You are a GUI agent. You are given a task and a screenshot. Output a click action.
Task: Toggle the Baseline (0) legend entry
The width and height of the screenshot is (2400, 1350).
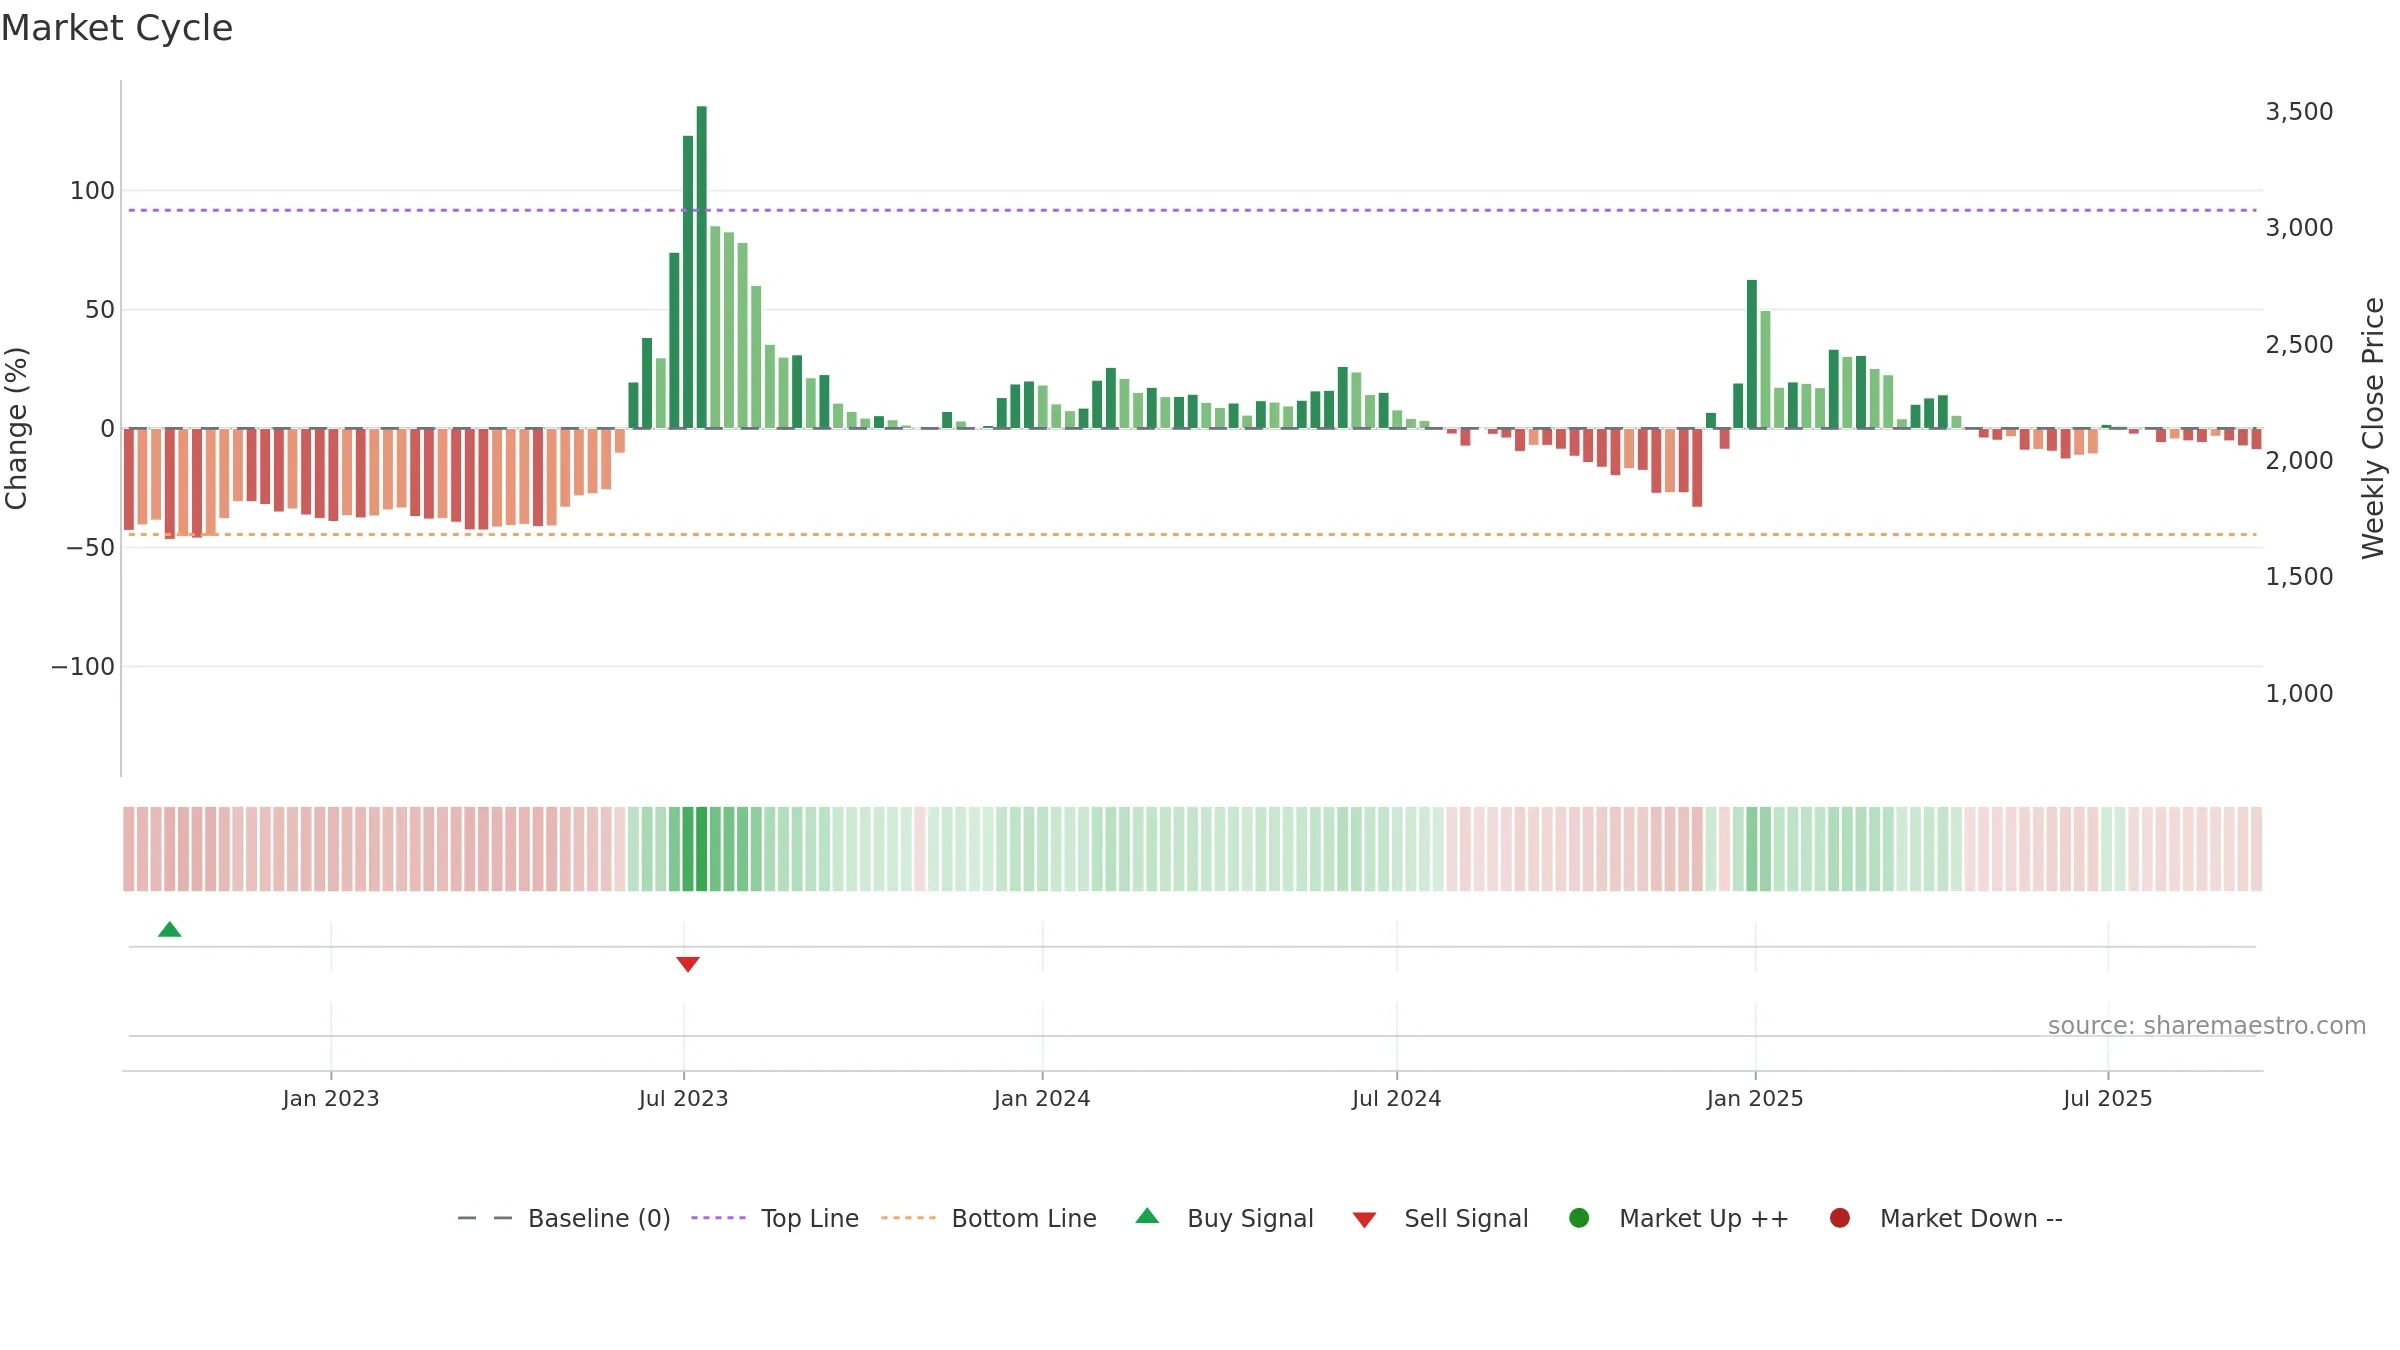tap(564, 1218)
